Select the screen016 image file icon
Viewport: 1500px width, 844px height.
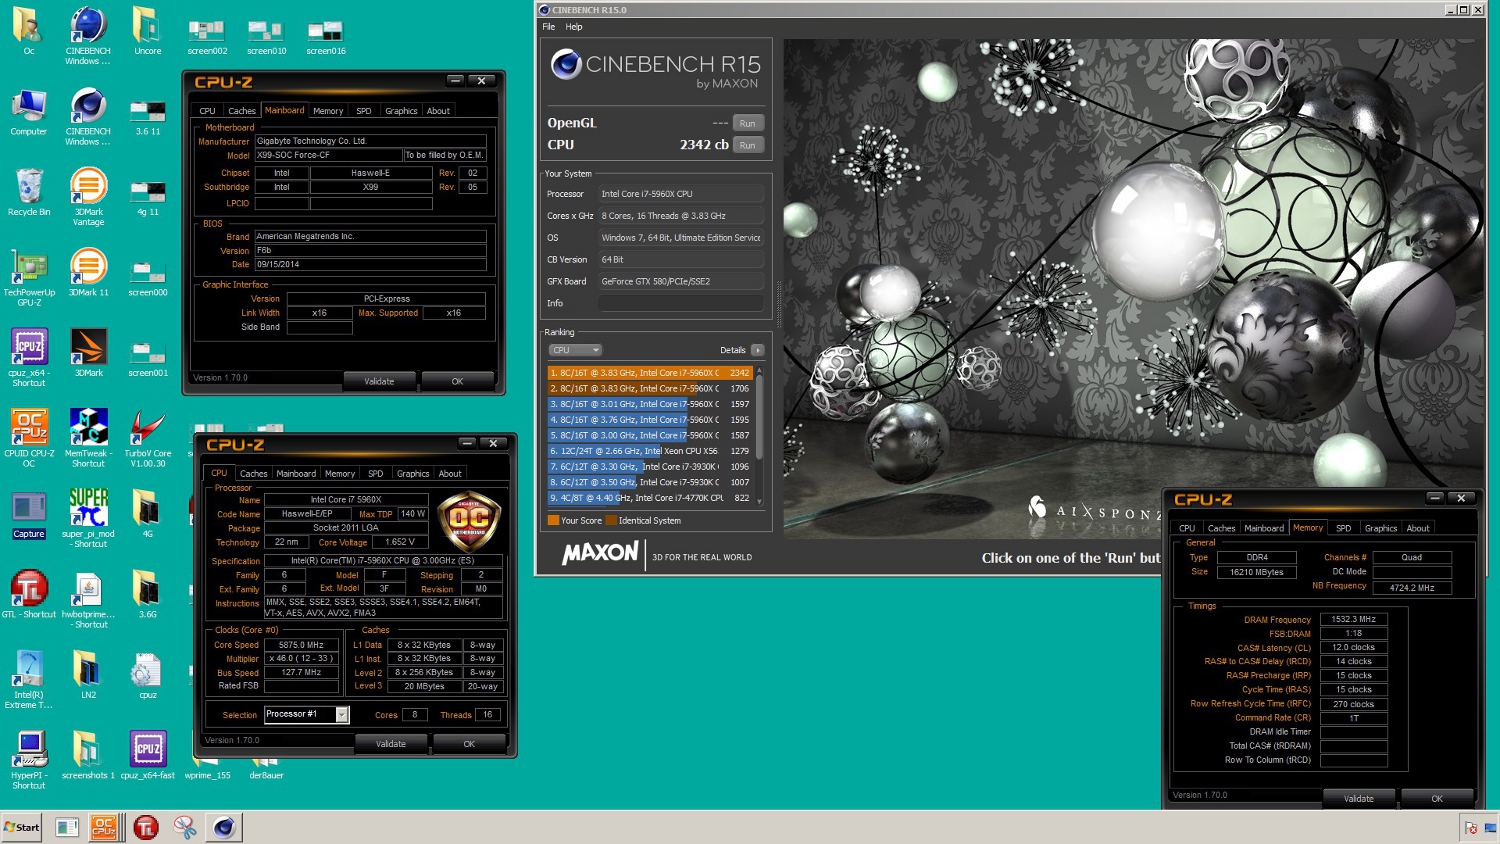pyautogui.click(x=326, y=38)
